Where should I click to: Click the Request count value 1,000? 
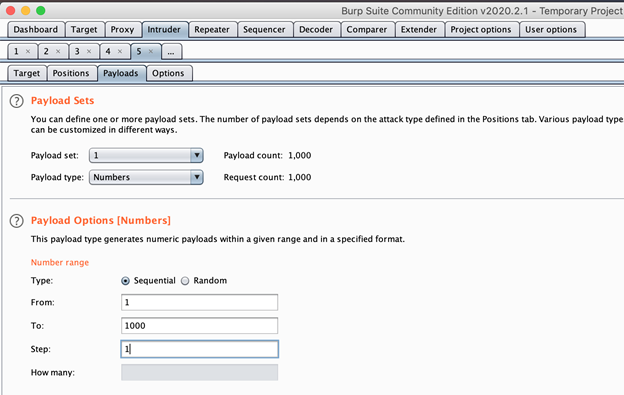pyautogui.click(x=300, y=177)
